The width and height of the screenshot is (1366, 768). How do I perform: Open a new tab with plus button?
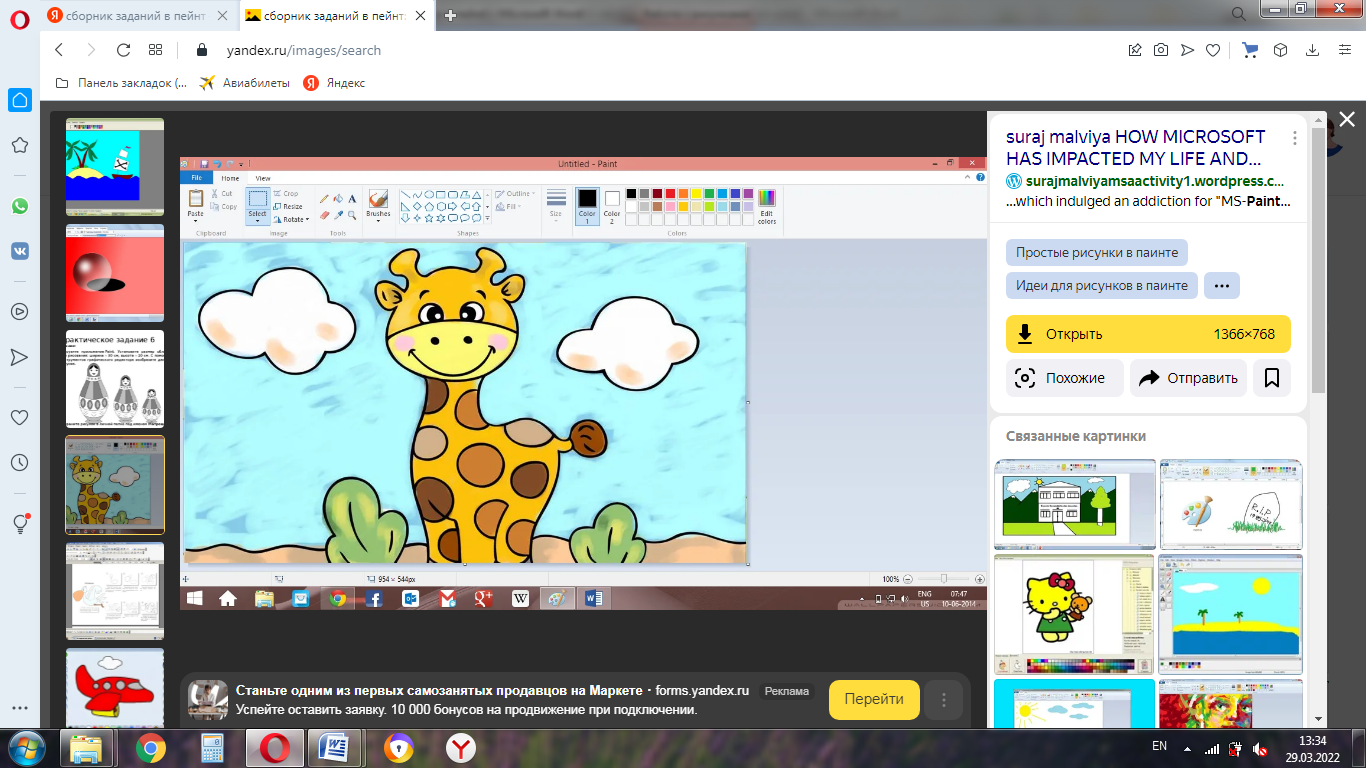(451, 15)
